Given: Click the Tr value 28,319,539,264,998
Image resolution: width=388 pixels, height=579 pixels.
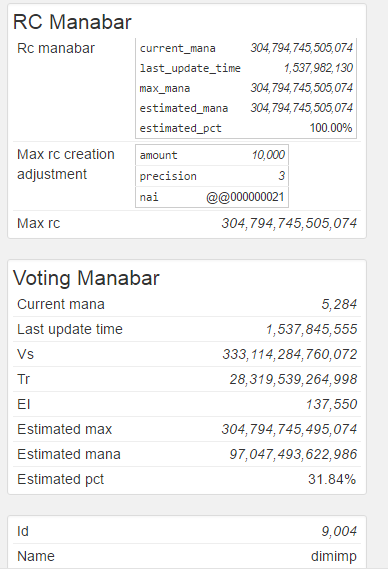Looking at the screenshot, I should pos(293,379).
